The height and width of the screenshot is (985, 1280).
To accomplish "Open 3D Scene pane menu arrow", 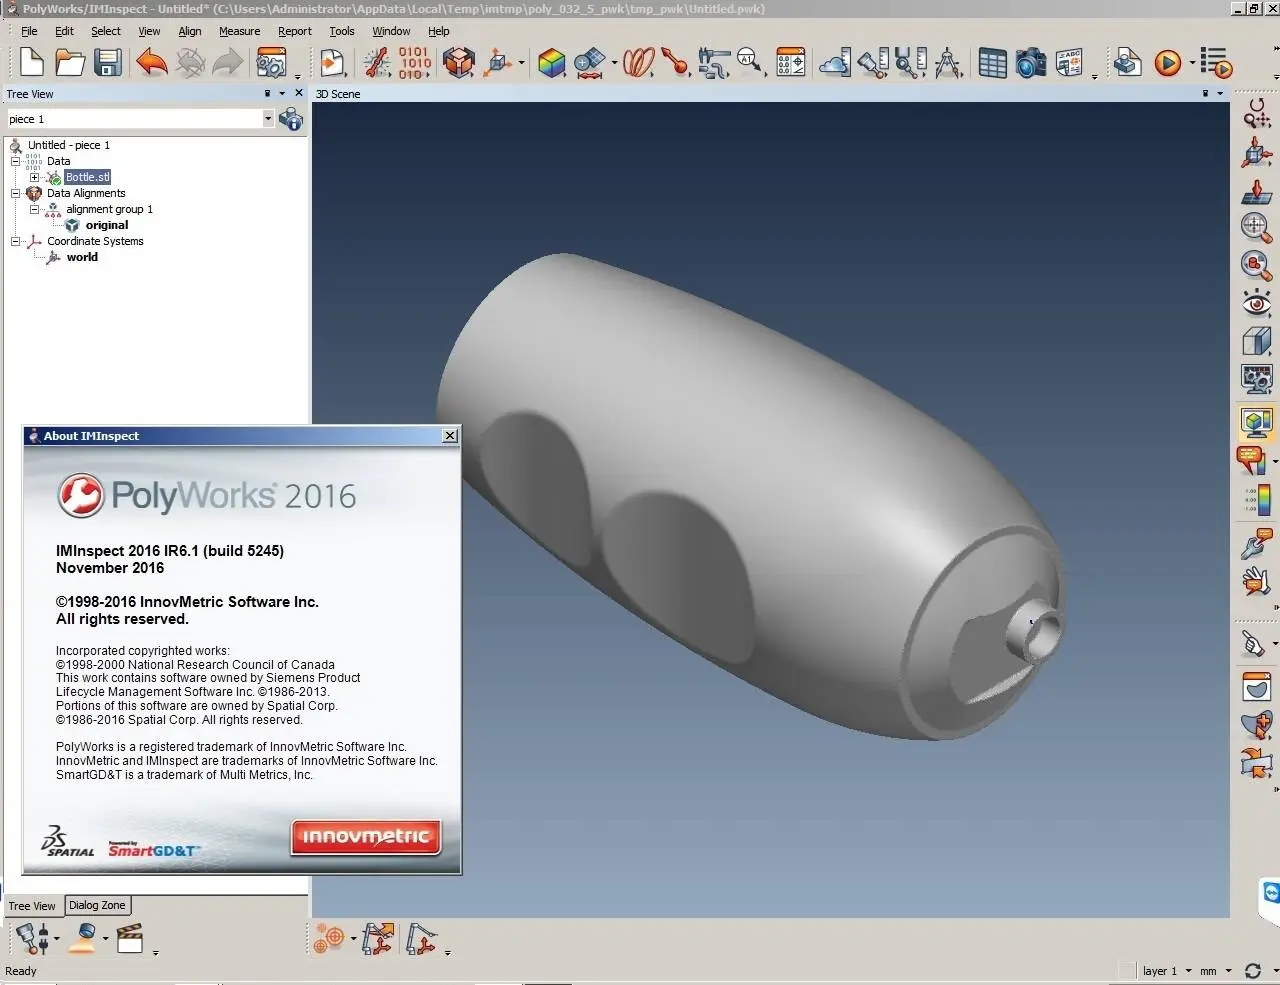I will tap(1220, 93).
